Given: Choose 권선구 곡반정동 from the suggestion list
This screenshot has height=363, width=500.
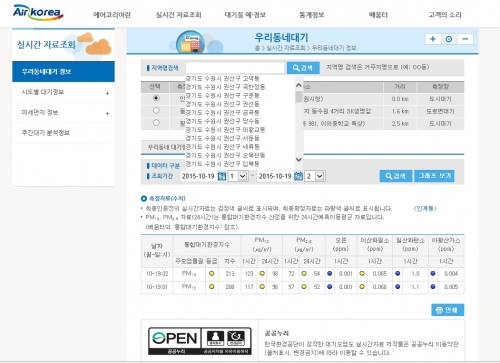Looking at the screenshot, I should (225, 87).
